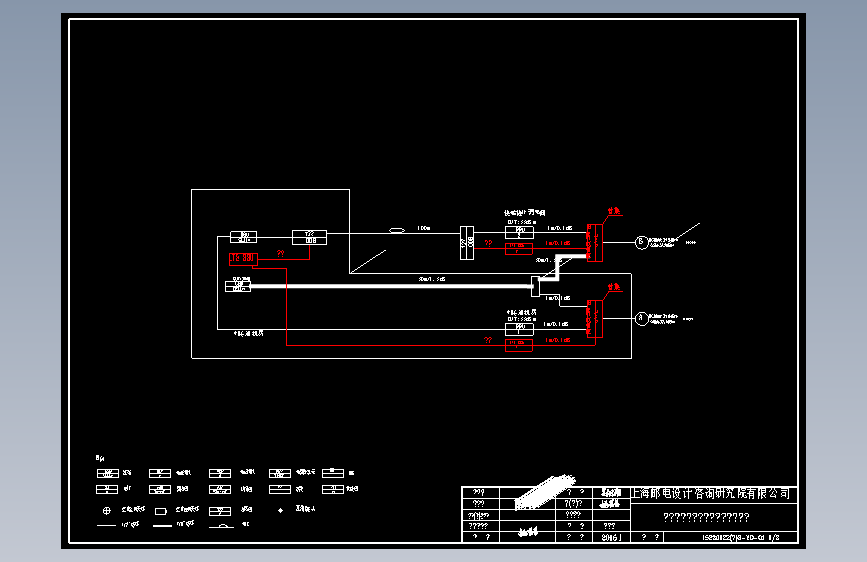The height and width of the screenshot is (562, 867).
Task: Click the 上海邮电设计咨询研究院有限公司 title
Action: tap(711, 493)
